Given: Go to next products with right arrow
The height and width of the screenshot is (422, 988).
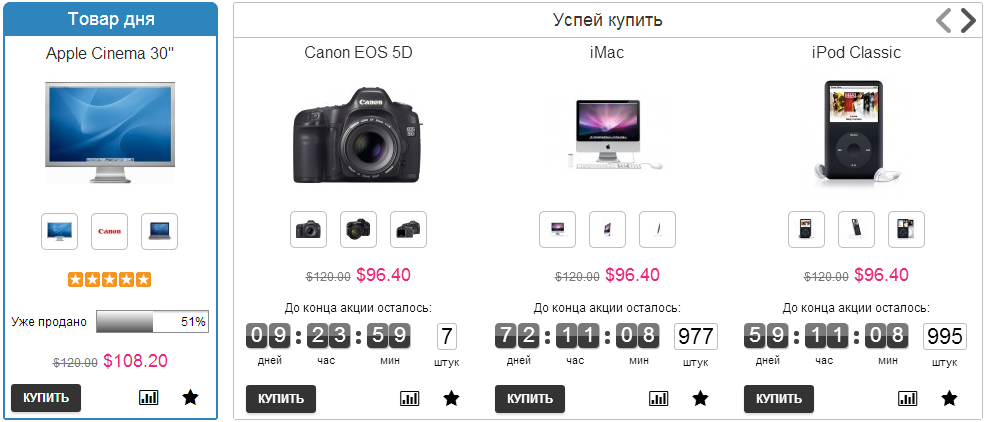Looking at the screenshot, I should tap(968, 21).
